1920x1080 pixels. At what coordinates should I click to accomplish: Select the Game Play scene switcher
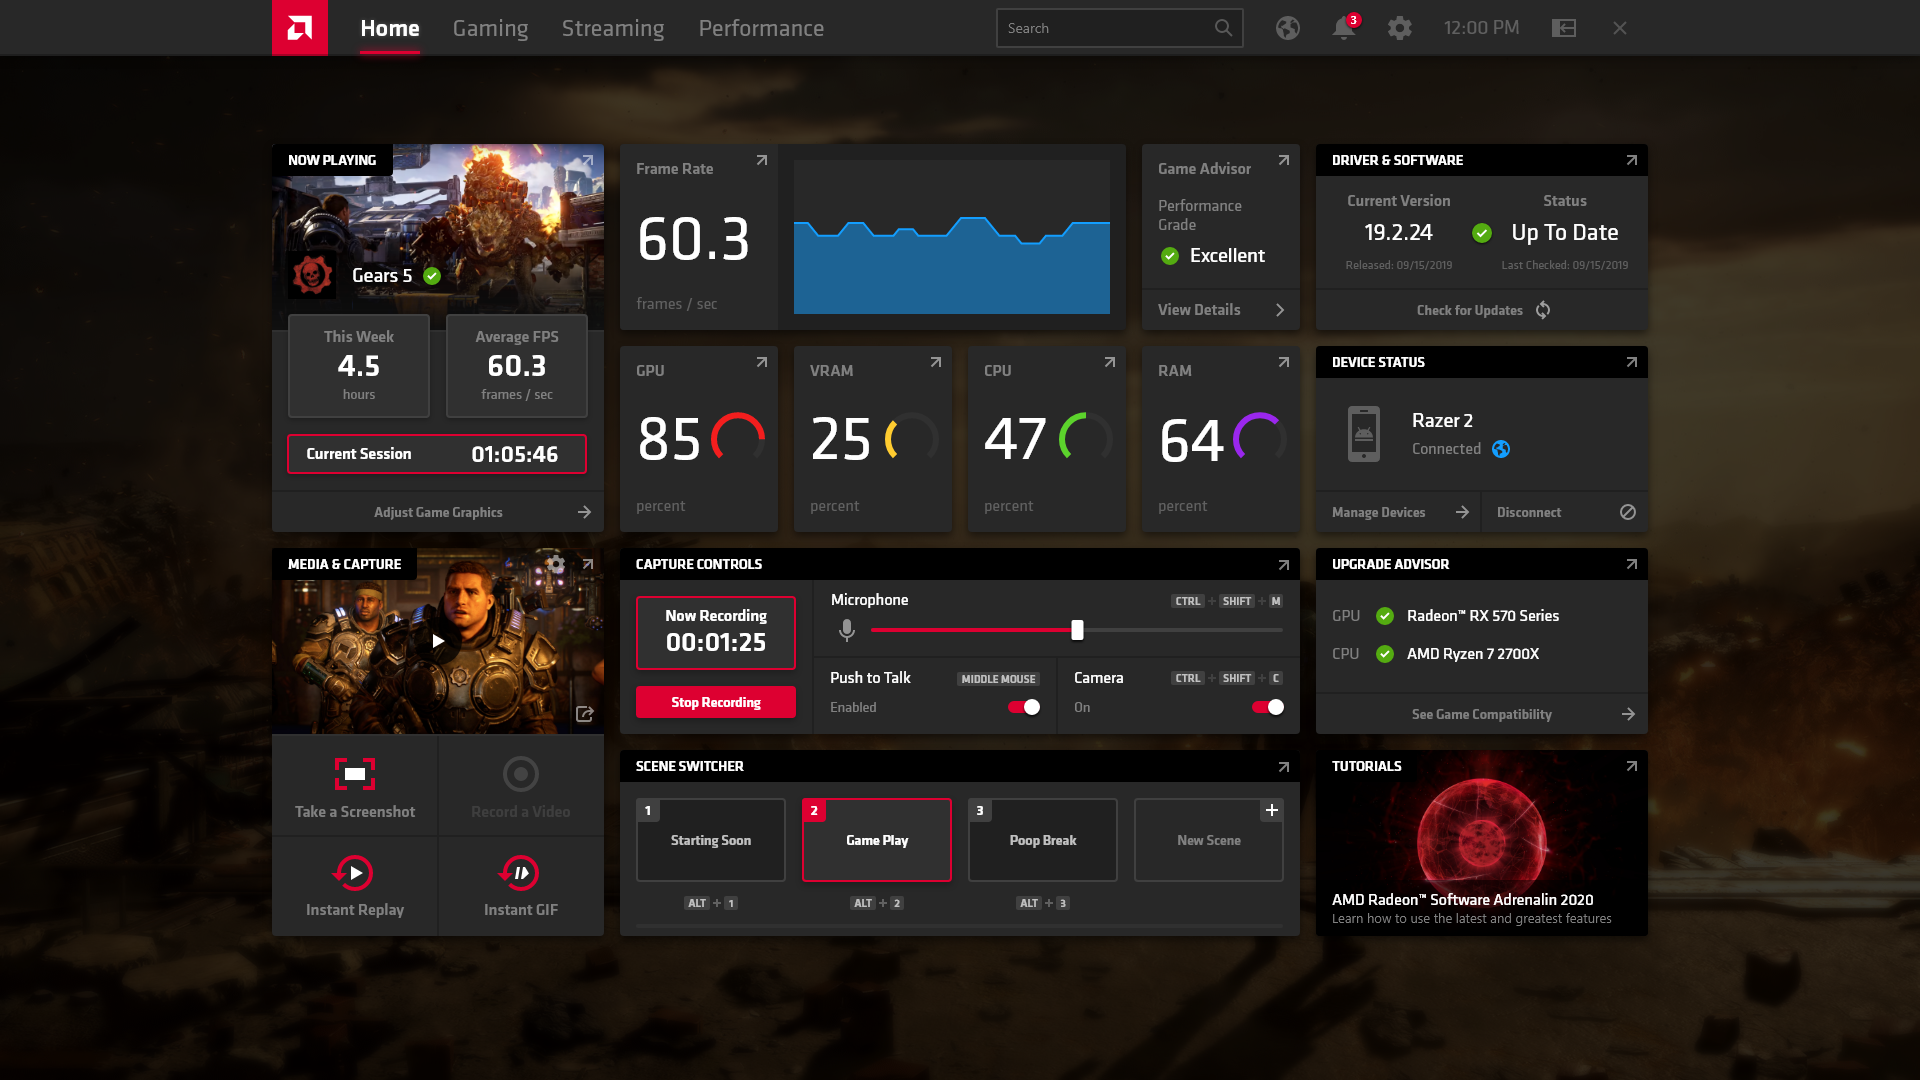coord(877,840)
